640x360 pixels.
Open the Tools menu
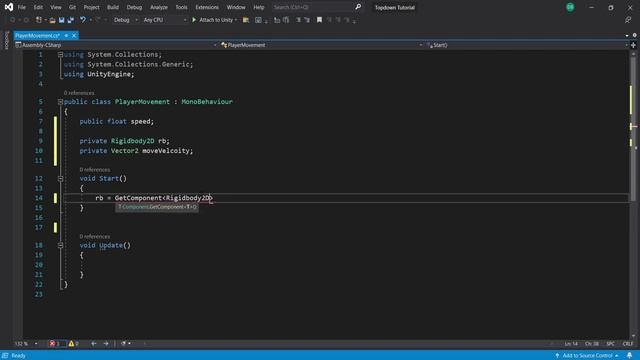pyautogui.click(x=181, y=7)
